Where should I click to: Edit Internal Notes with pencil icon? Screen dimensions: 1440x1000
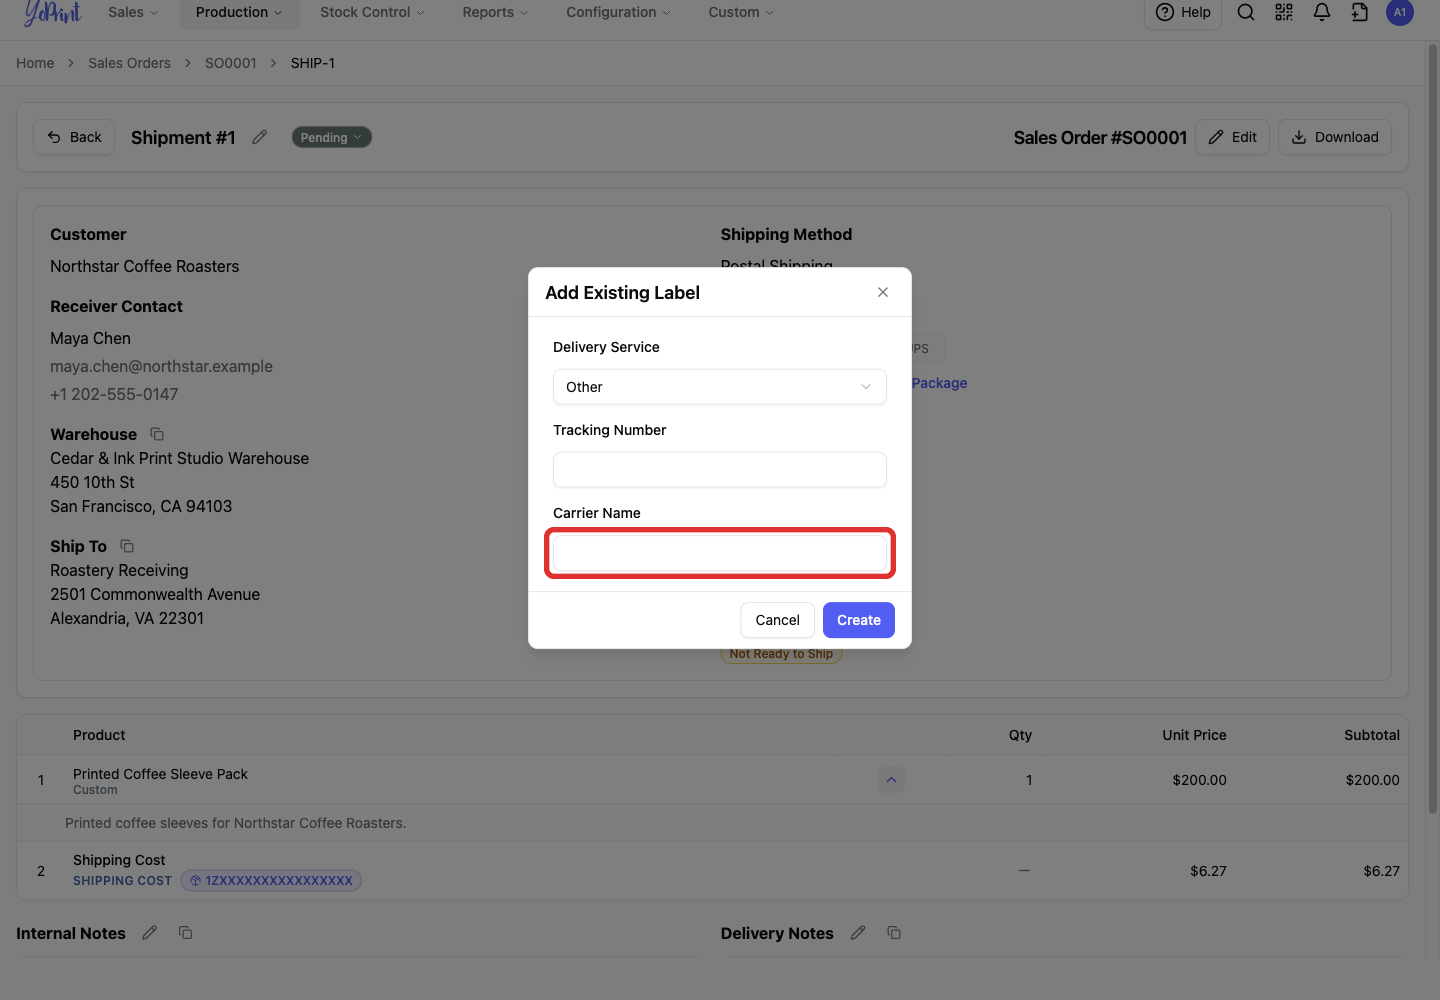tap(150, 933)
